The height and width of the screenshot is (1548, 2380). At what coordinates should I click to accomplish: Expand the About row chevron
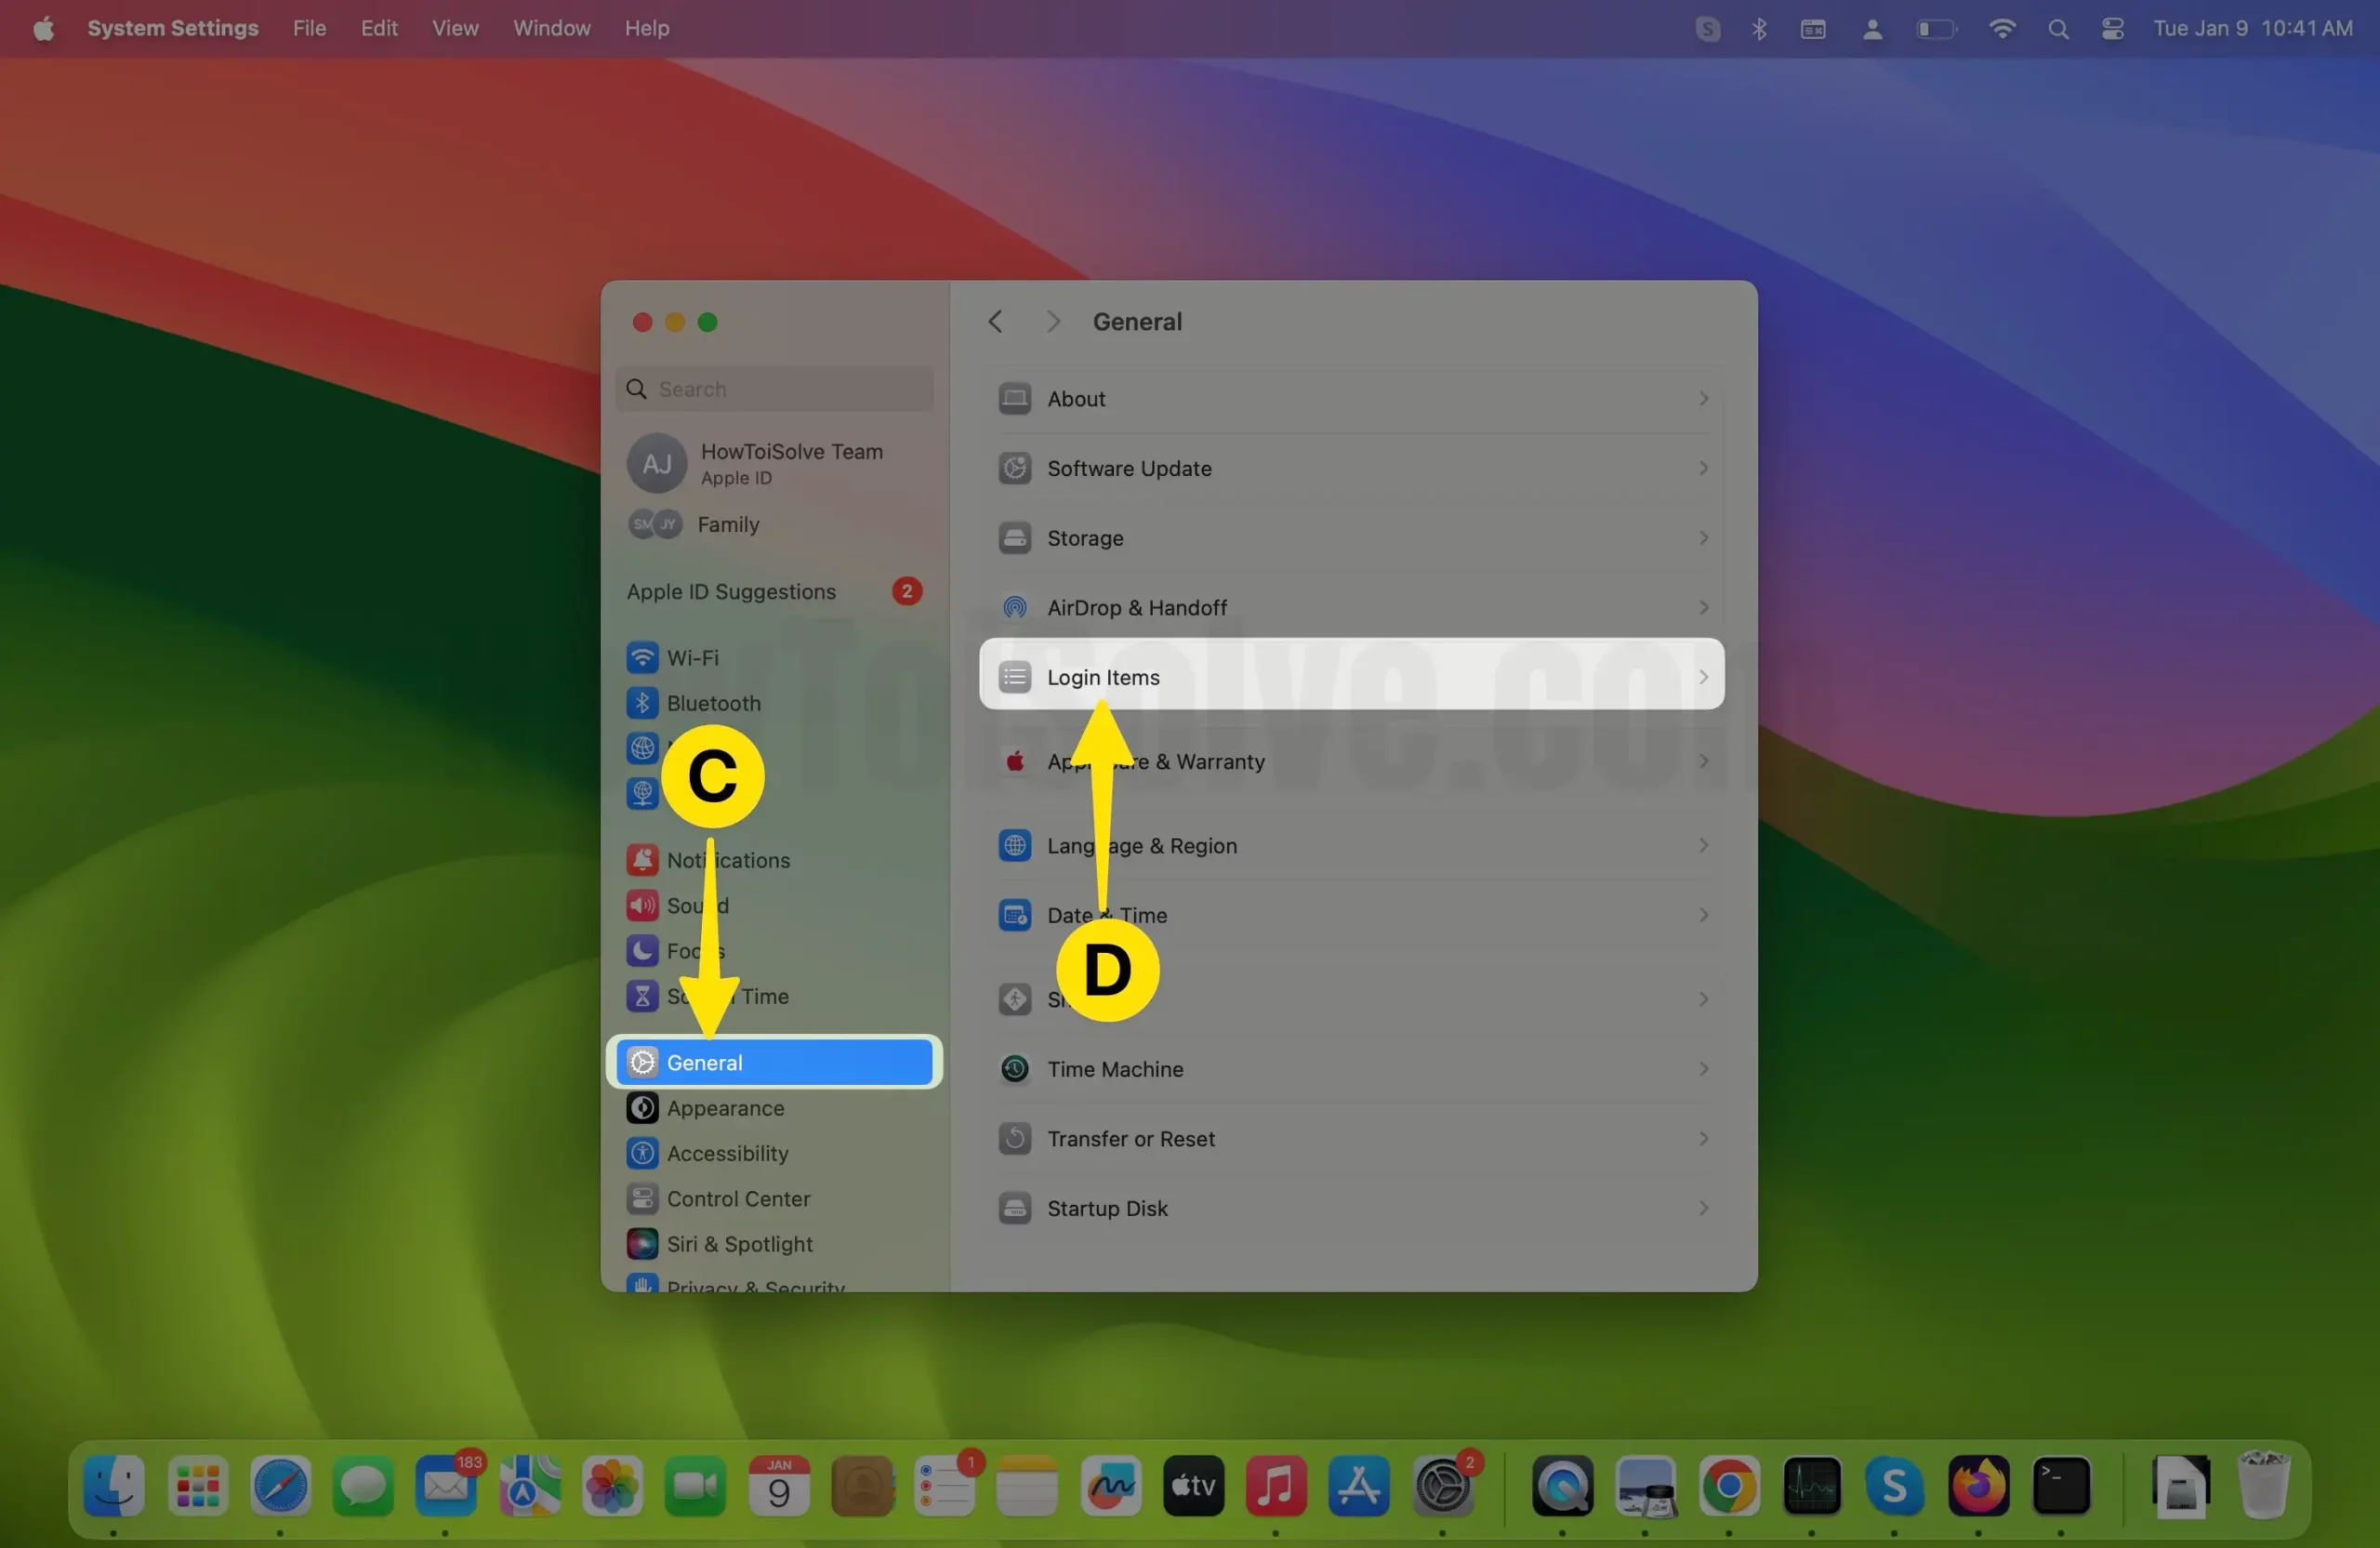(x=1703, y=398)
